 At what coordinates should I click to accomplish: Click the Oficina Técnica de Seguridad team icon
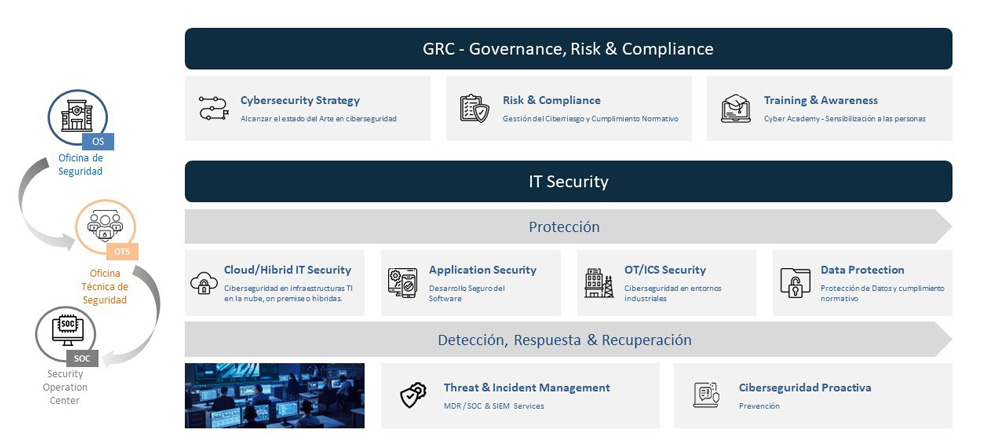105,227
